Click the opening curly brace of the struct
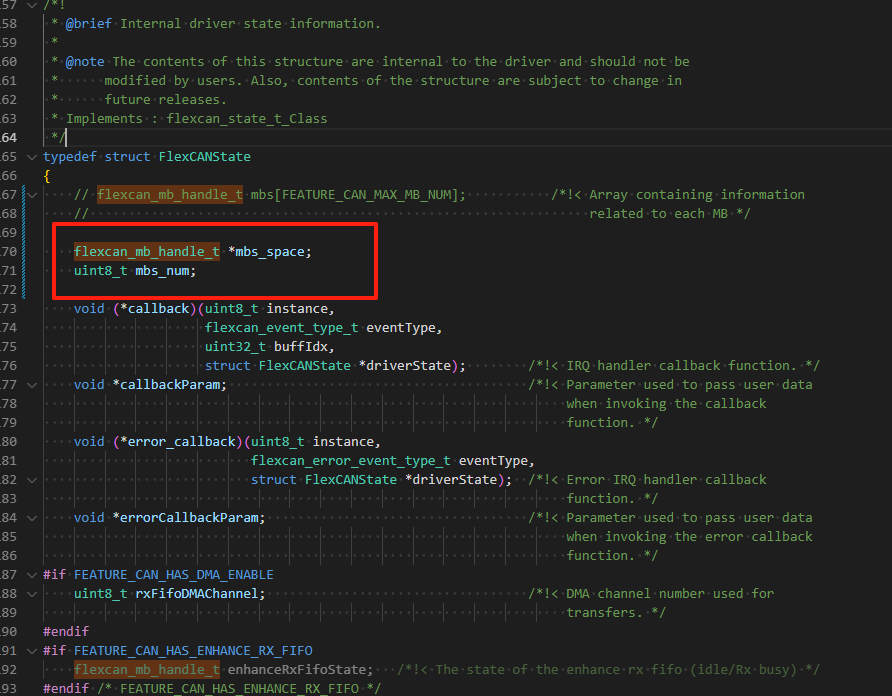 pyautogui.click(x=47, y=176)
